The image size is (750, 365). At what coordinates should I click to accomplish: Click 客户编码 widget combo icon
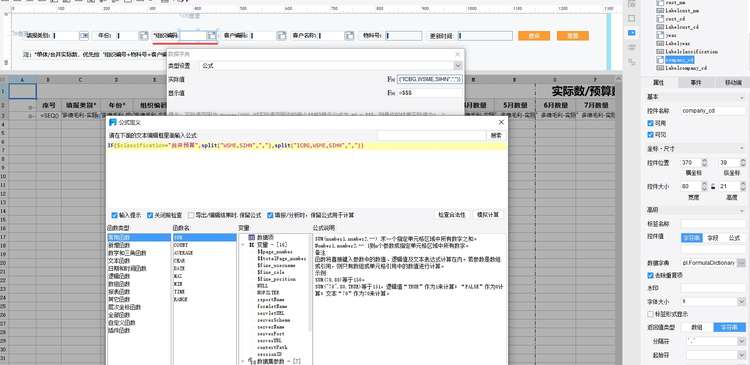[x=282, y=36]
